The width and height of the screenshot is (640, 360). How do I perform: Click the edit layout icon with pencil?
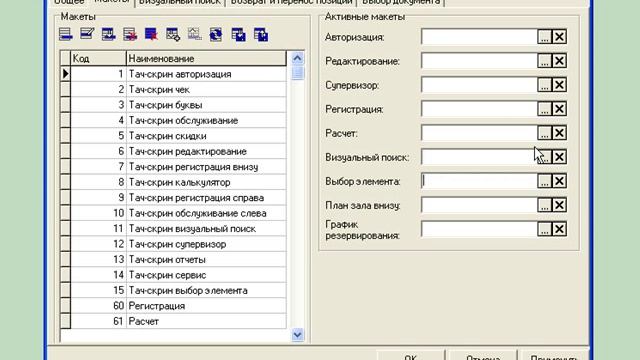click(87, 34)
